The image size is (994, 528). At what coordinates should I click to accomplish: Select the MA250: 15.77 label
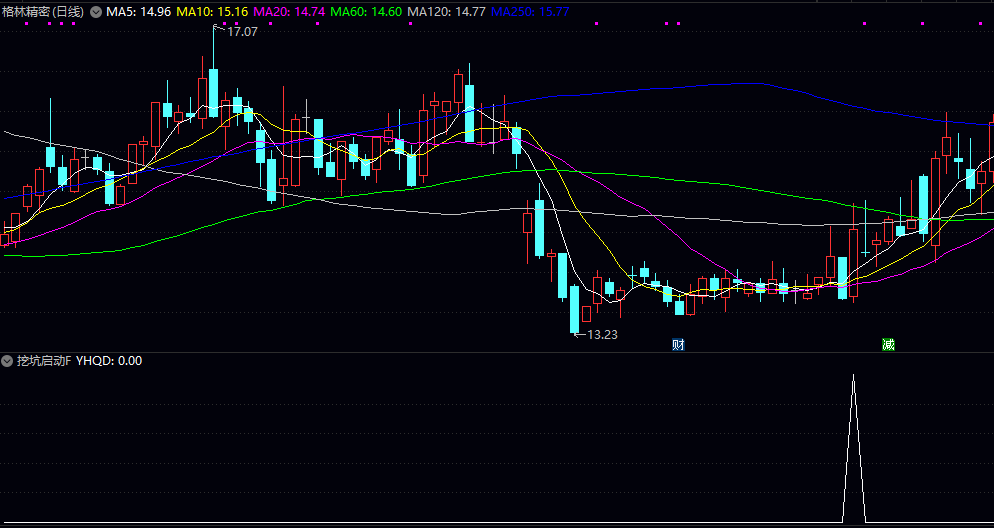pyautogui.click(x=530, y=11)
